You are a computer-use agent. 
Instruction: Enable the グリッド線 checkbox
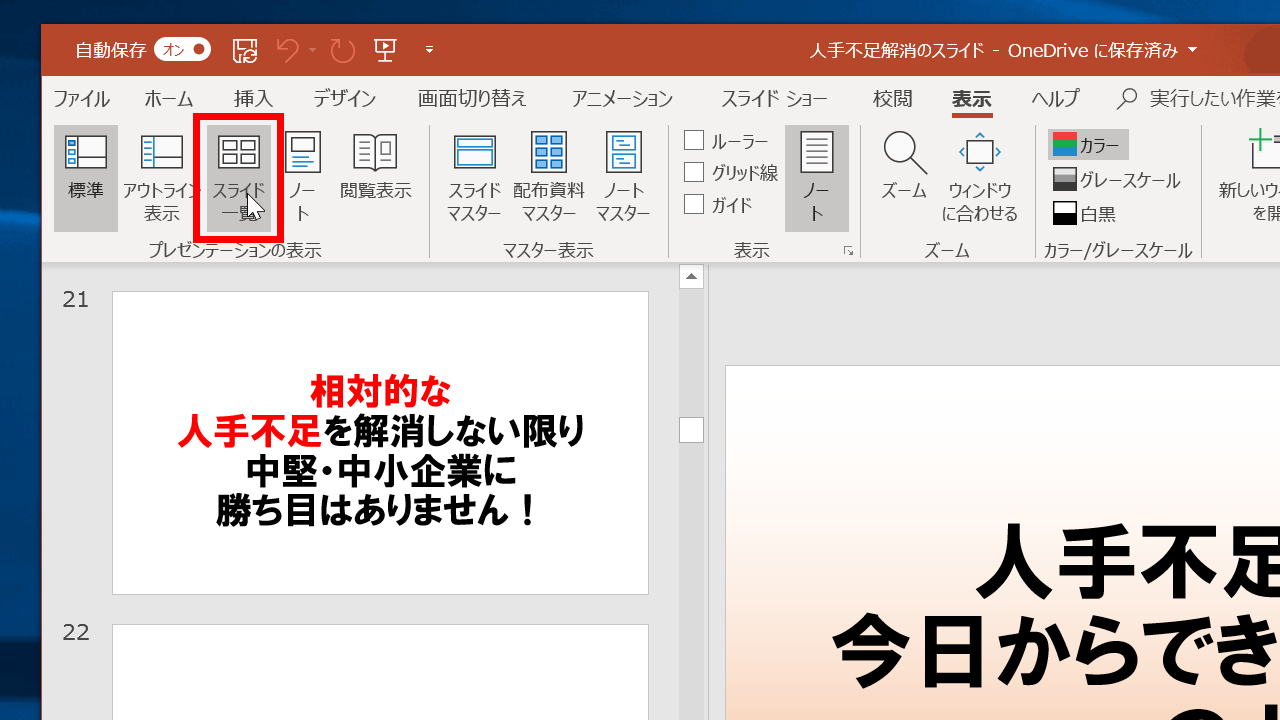point(692,172)
